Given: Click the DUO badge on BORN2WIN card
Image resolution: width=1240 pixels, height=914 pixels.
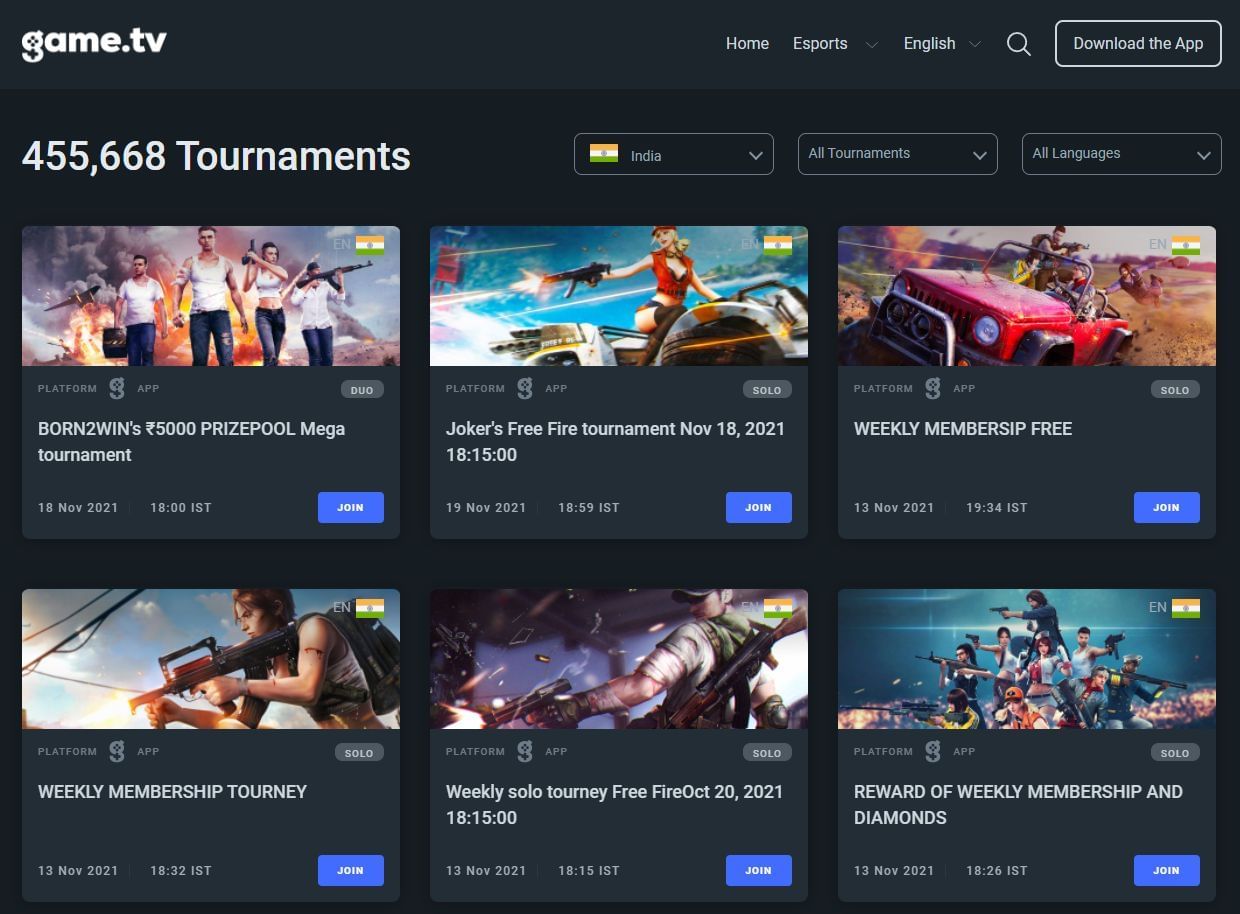Looking at the screenshot, I should 362,390.
